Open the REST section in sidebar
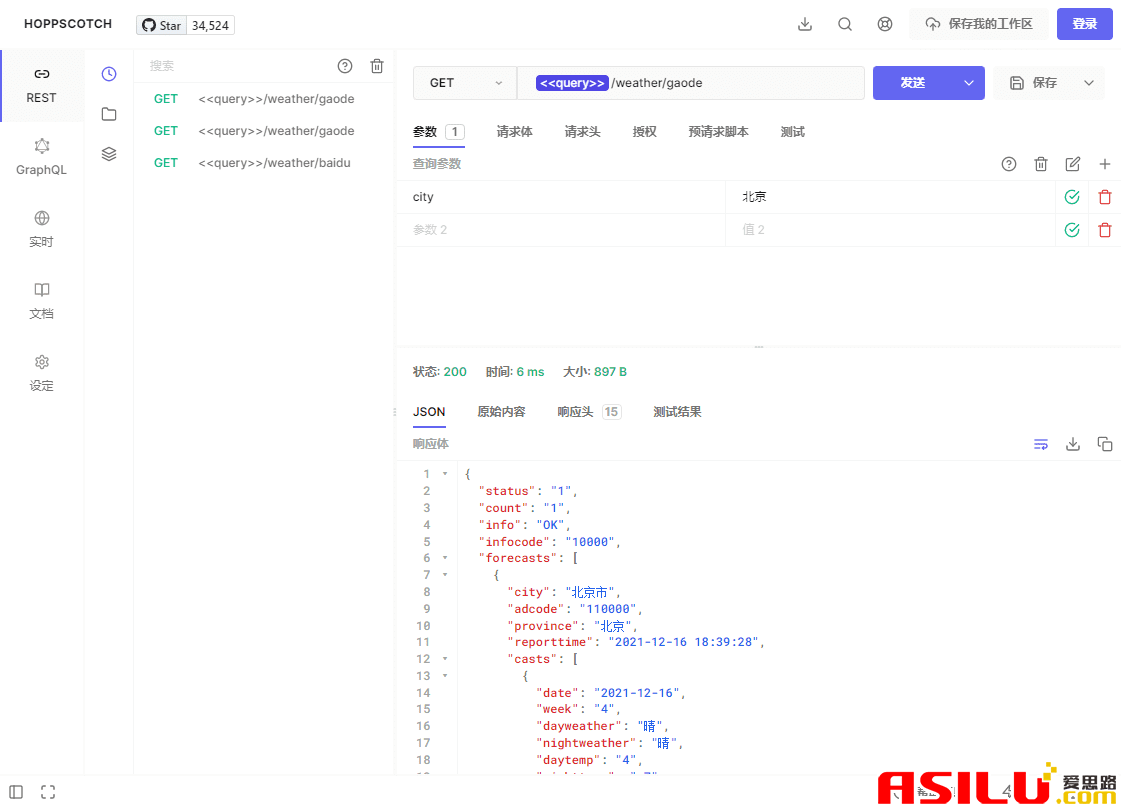 click(x=41, y=86)
